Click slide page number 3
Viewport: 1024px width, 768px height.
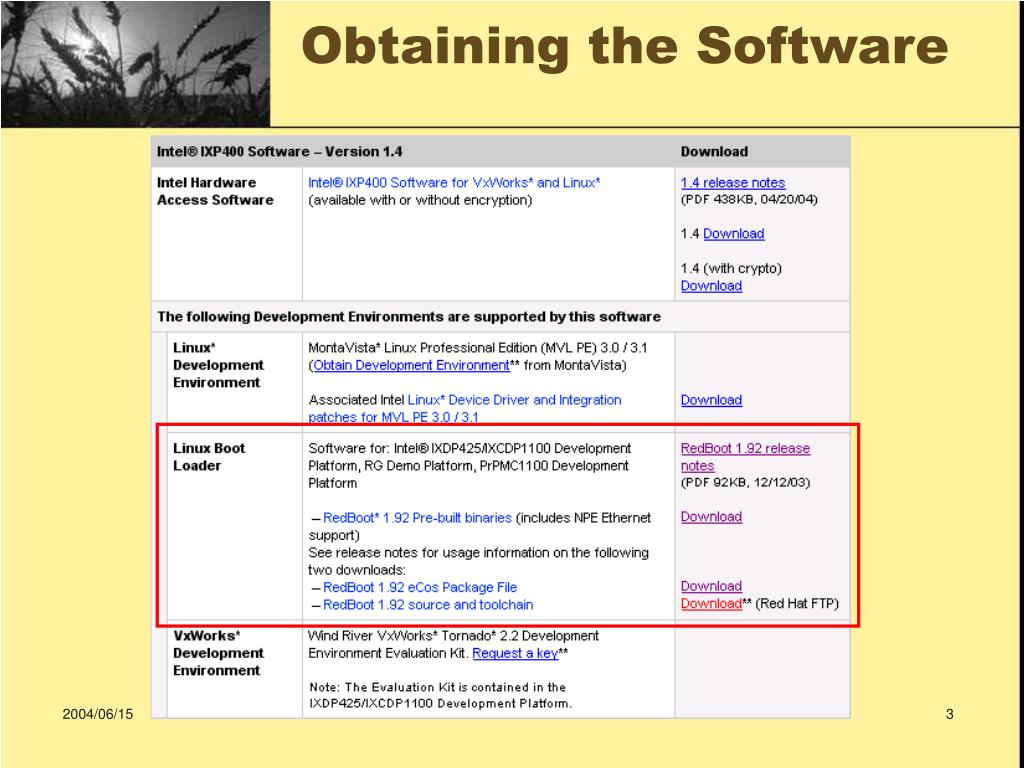pyautogui.click(x=950, y=714)
